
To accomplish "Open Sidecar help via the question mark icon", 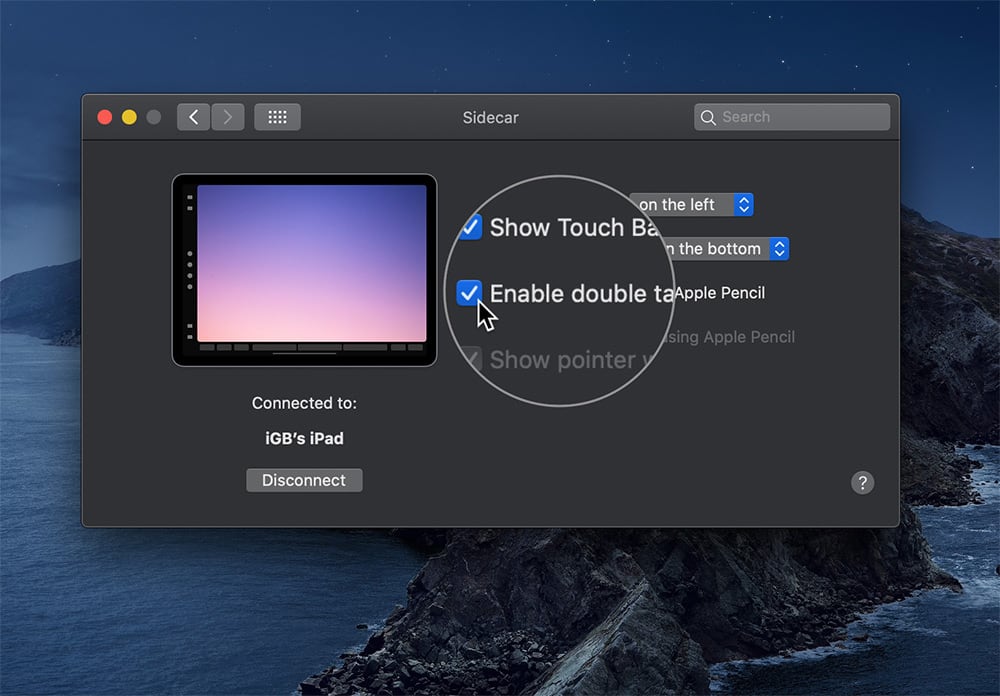I will pos(862,483).
